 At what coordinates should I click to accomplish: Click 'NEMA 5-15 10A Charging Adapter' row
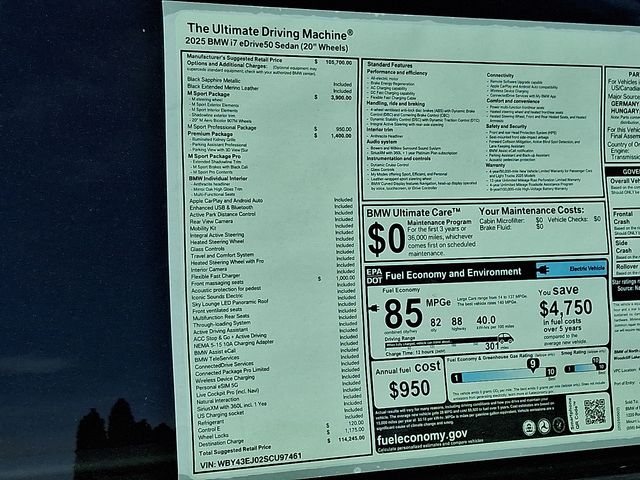pos(233,344)
